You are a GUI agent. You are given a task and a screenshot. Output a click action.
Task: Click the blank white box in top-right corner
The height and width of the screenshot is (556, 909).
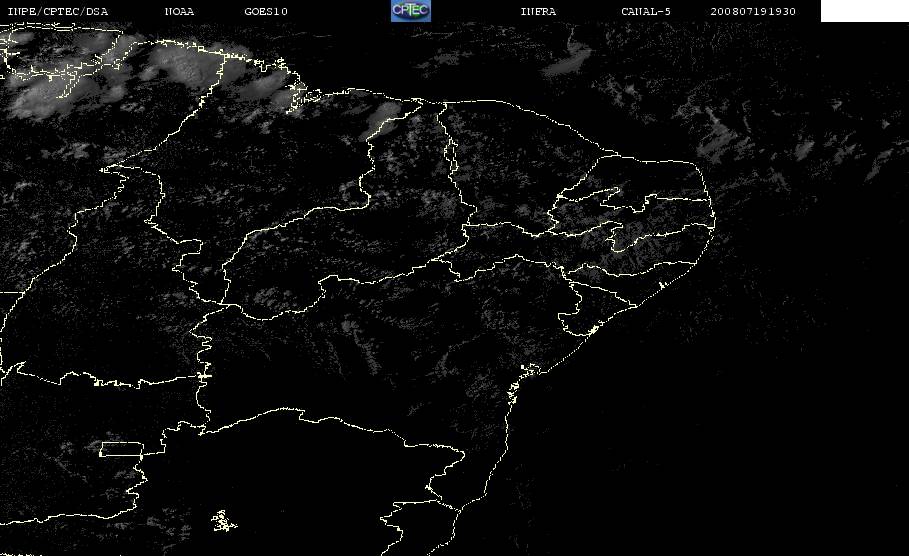click(864, 10)
